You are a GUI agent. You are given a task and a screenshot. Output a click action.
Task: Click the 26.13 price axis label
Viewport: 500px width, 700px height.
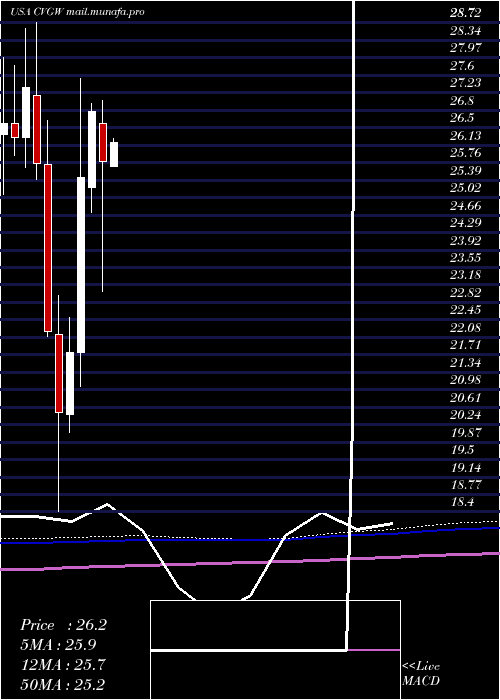pos(466,136)
